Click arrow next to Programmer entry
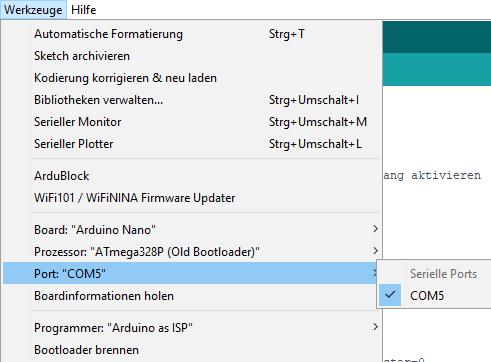This screenshot has height=362, width=491. point(375,327)
